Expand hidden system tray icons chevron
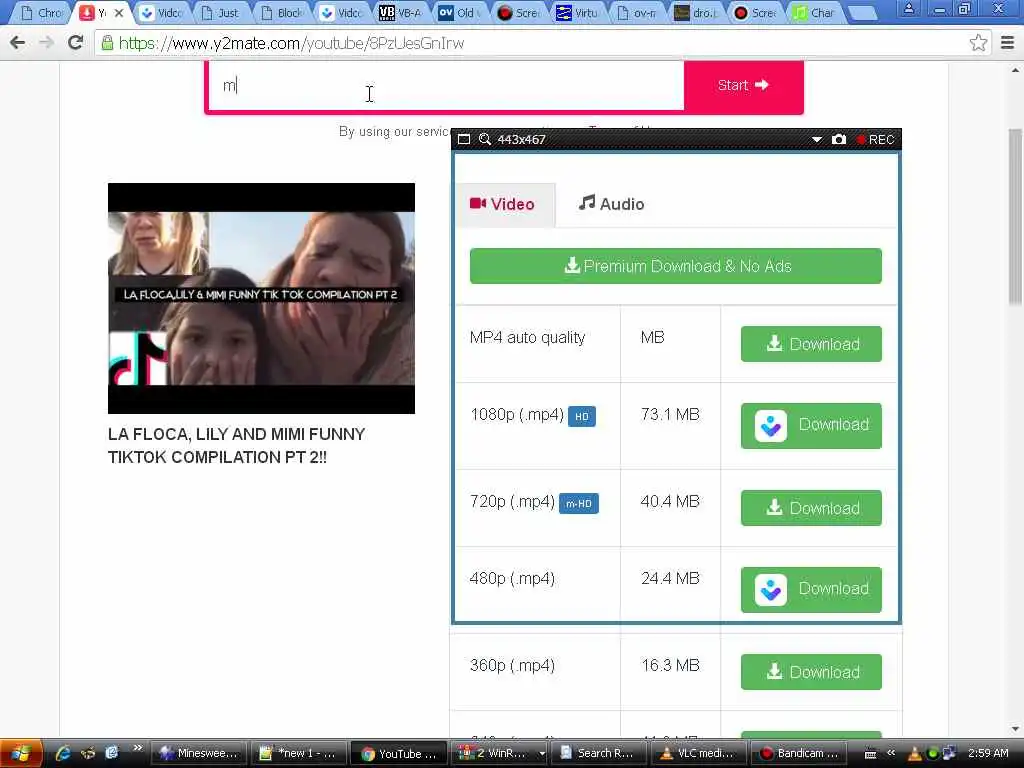The width and height of the screenshot is (1024, 768). tap(890, 753)
